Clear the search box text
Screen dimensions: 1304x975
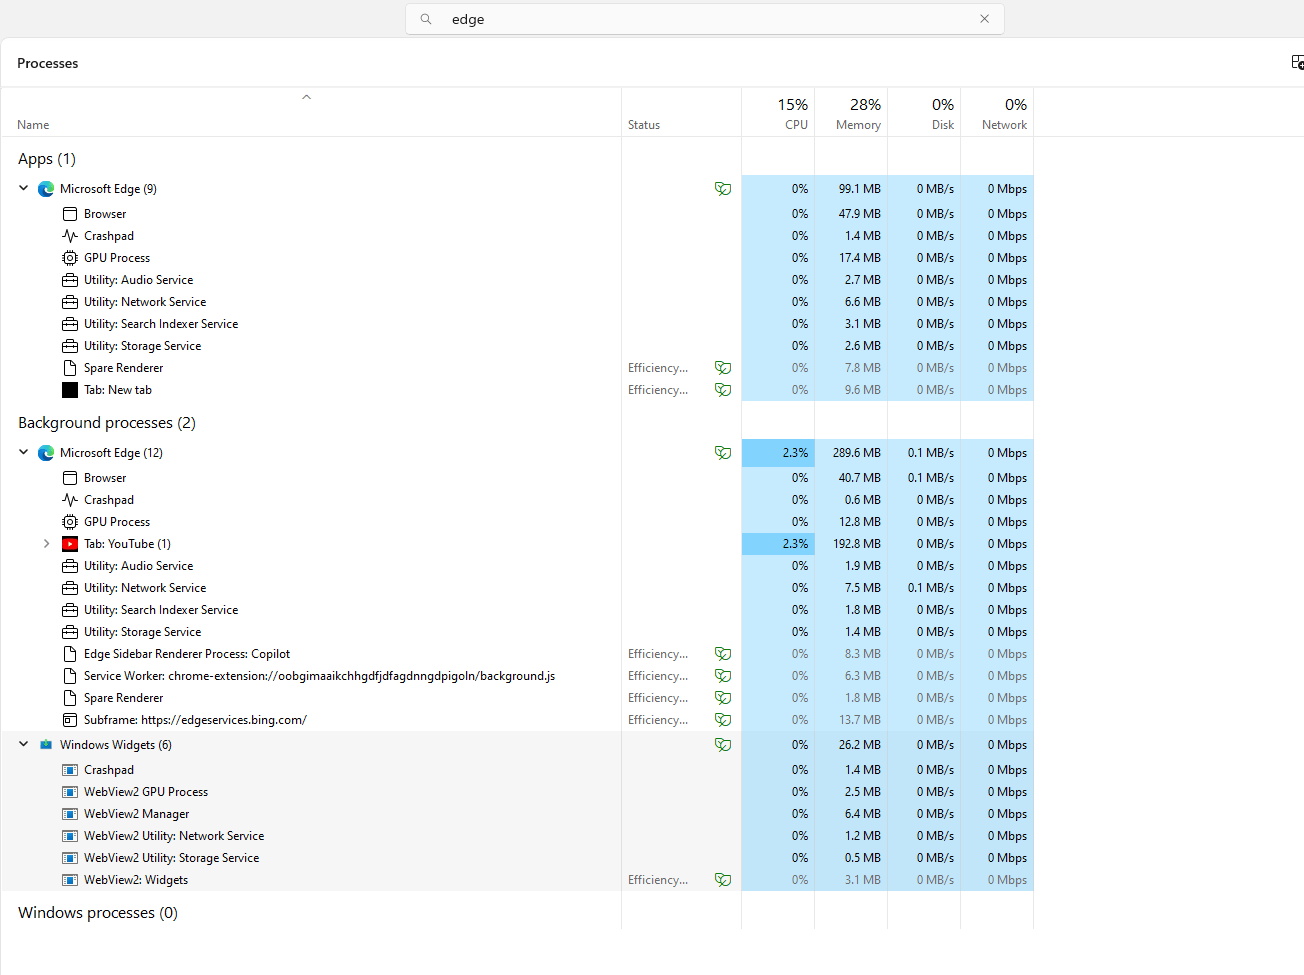(x=985, y=19)
